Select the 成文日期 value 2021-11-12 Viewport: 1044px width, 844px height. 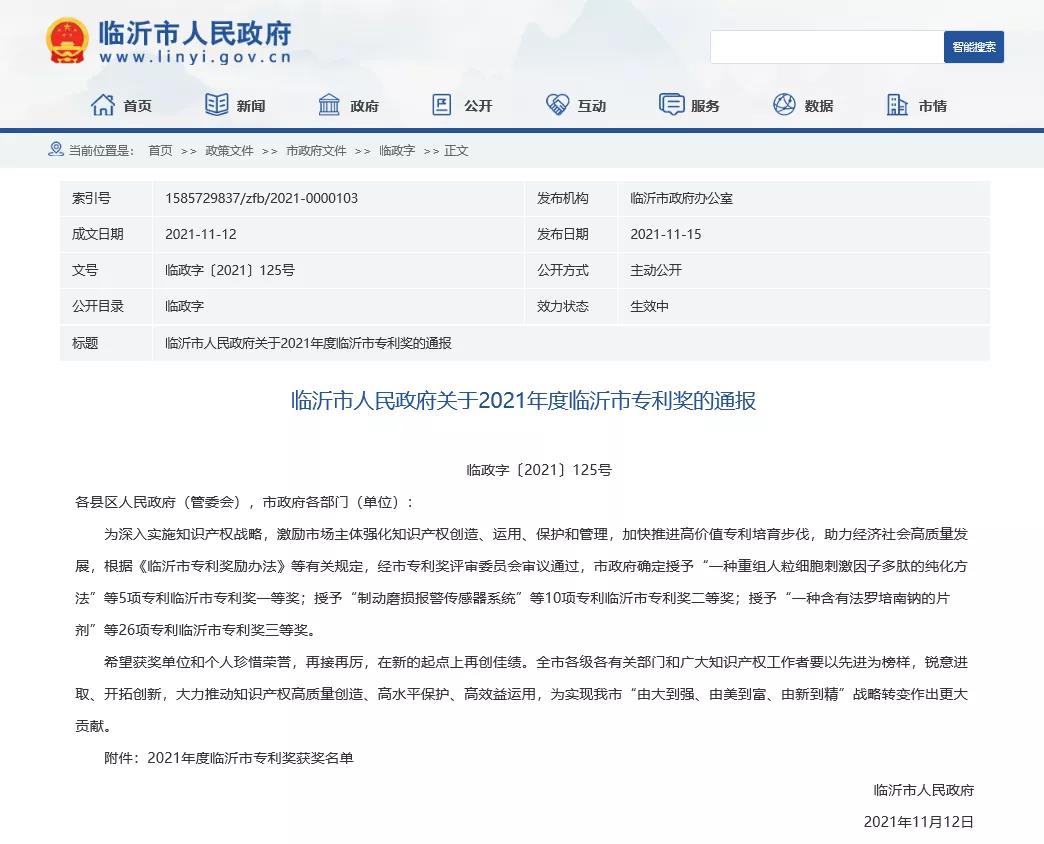(x=200, y=234)
